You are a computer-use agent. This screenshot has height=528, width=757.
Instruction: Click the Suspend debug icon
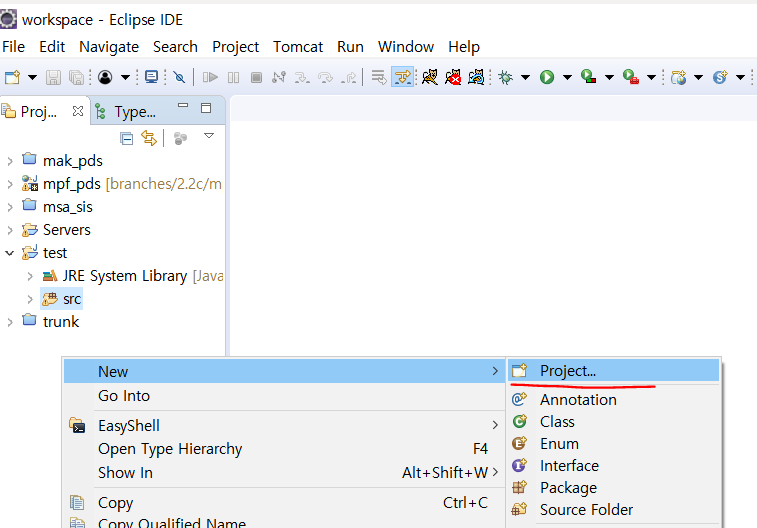(233, 77)
